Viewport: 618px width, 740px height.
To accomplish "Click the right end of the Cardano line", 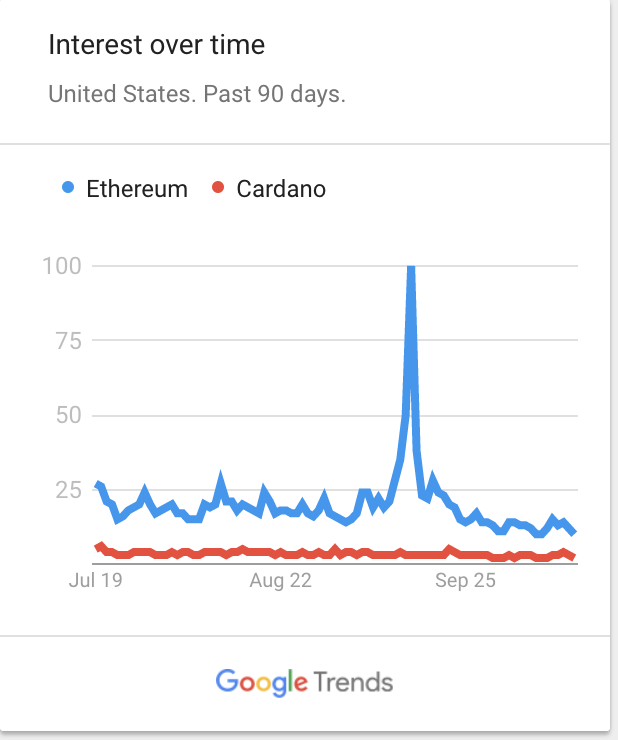I will [573, 557].
